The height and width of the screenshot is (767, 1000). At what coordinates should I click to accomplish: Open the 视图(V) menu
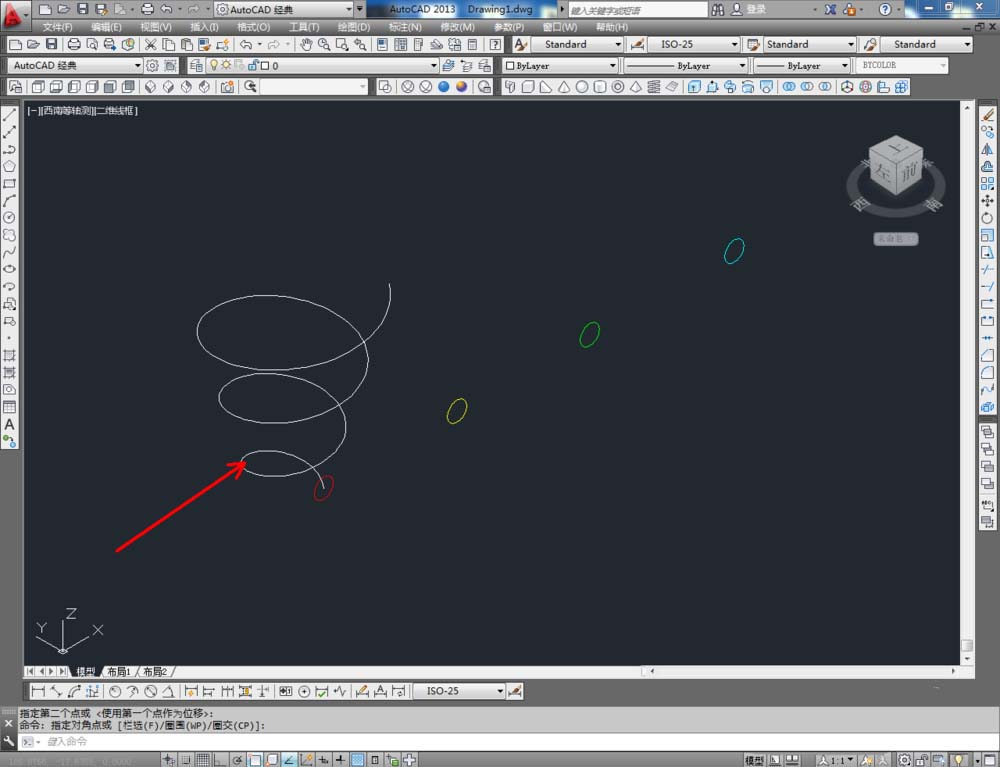click(x=156, y=27)
